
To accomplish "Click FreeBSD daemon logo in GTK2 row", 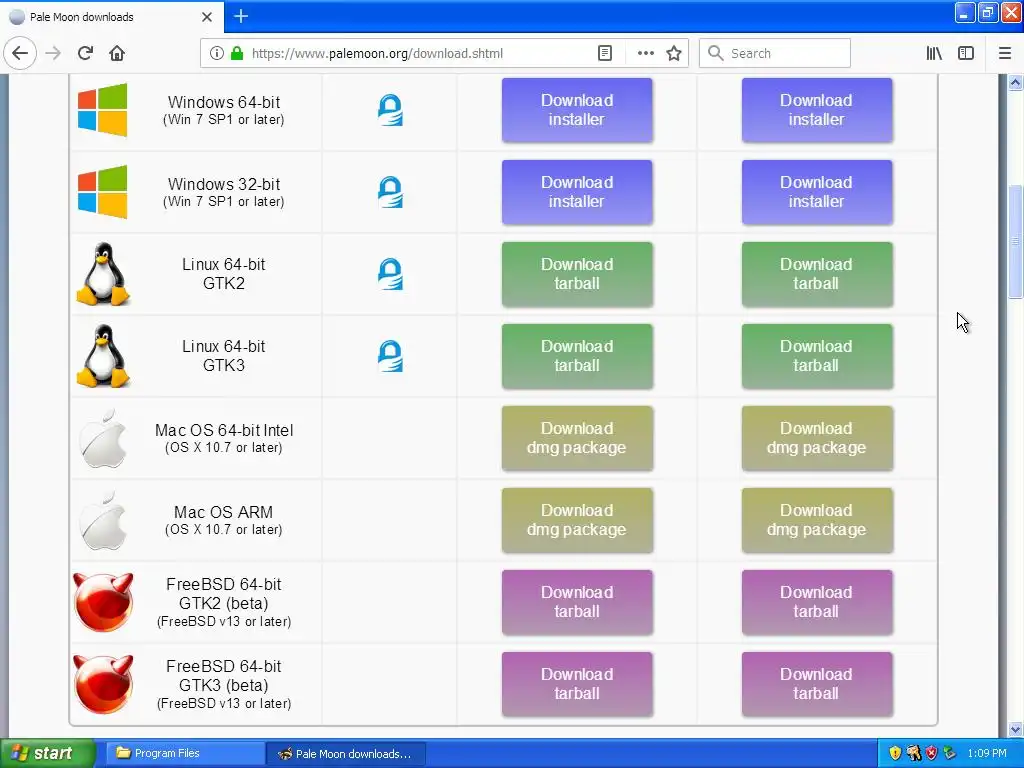I will 103,602.
